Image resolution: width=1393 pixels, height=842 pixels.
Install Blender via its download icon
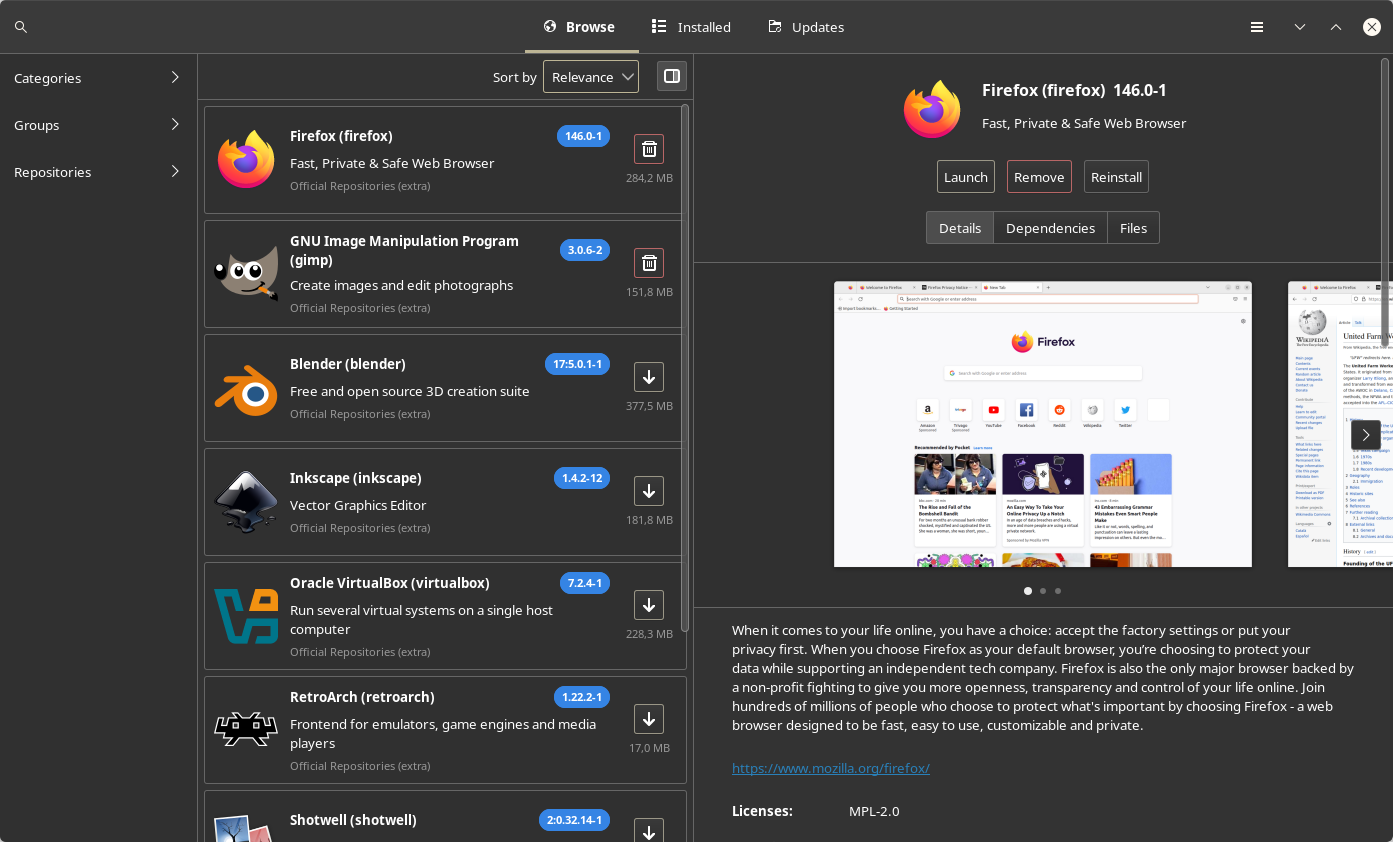648,377
